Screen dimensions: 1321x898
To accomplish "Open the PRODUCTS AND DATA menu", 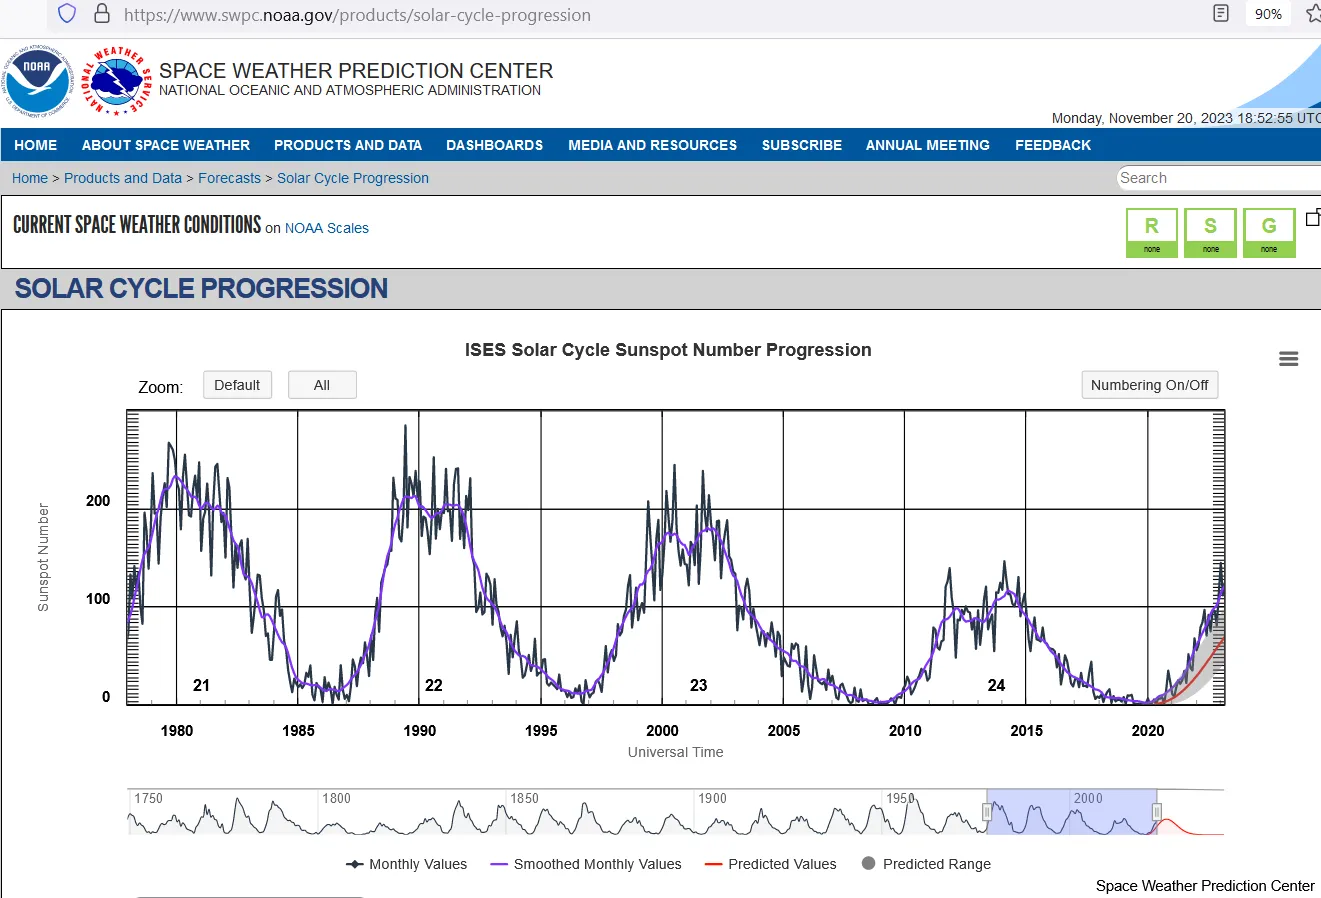I will 348,145.
